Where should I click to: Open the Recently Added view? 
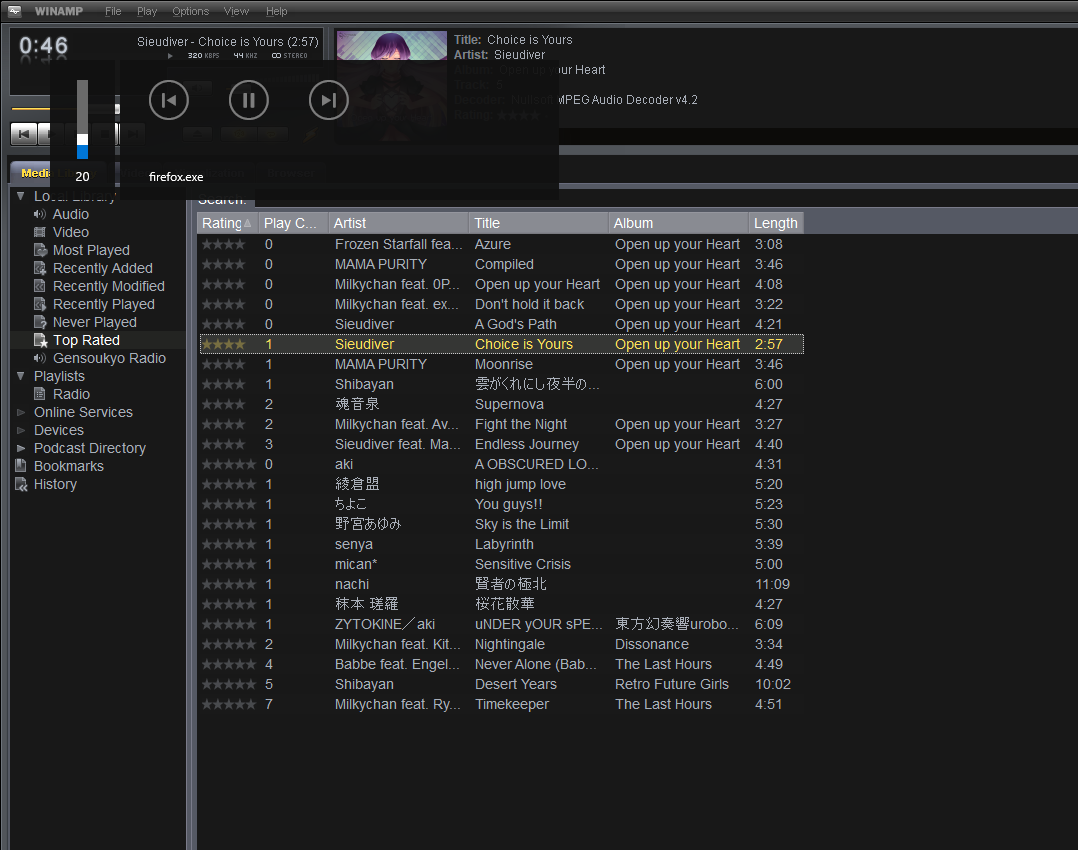click(x=102, y=268)
